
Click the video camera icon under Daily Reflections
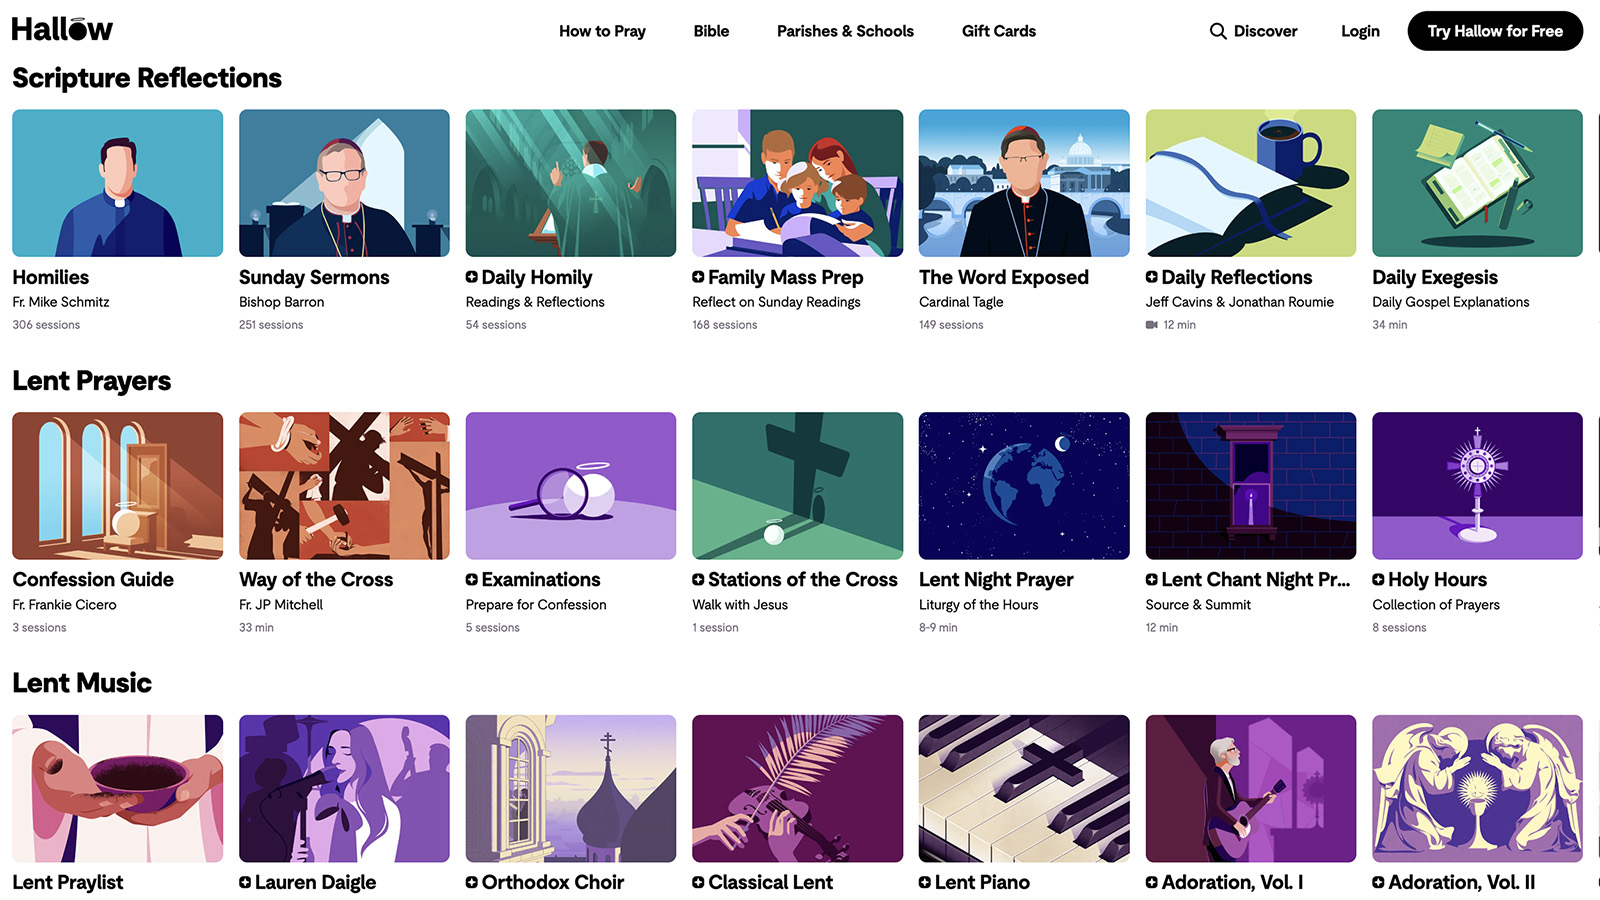pyautogui.click(x=1151, y=324)
